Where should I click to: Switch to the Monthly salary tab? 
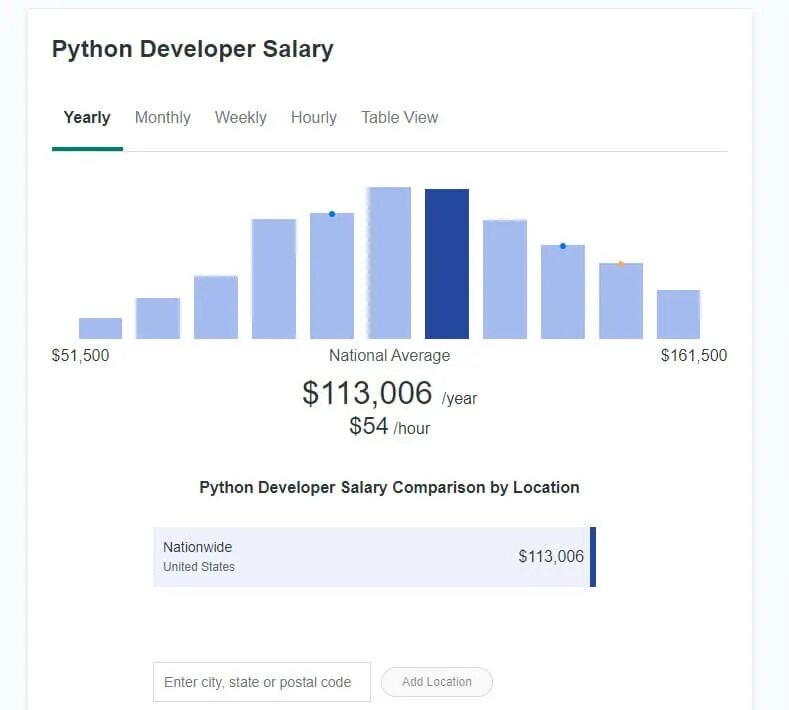pyautogui.click(x=162, y=118)
